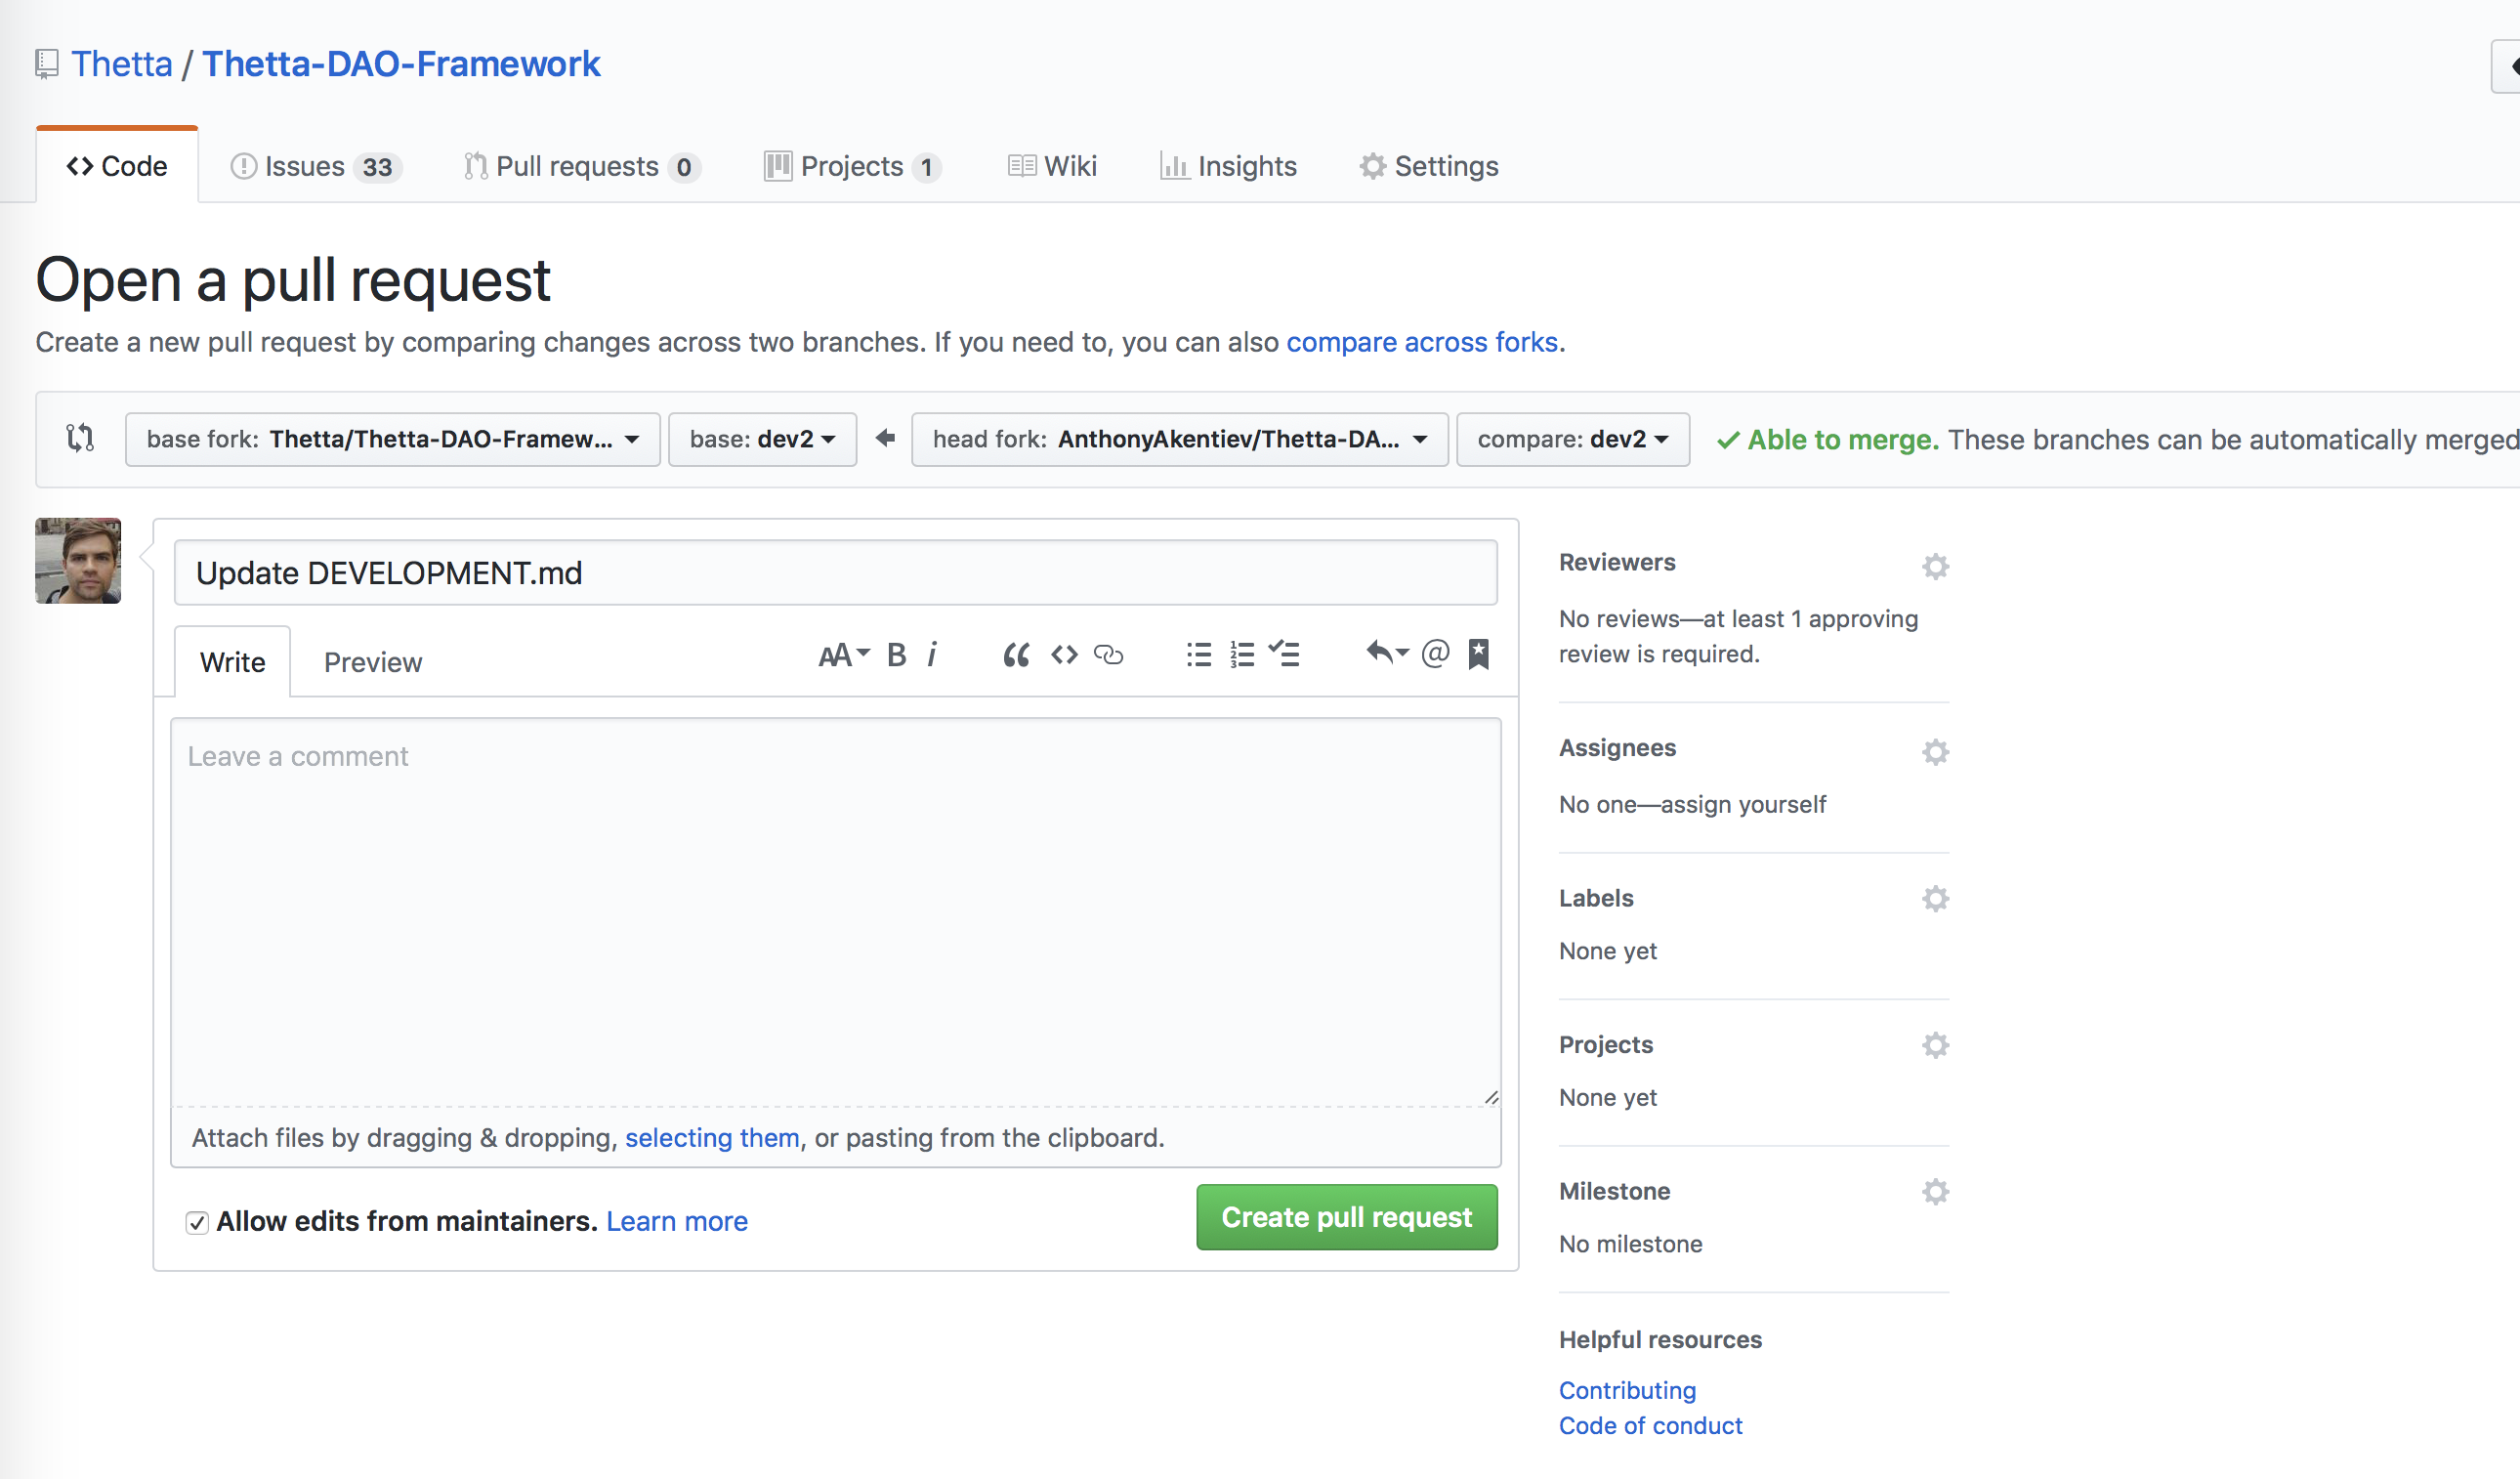Insert a bulleted list
The width and height of the screenshot is (2520, 1479).
pyautogui.click(x=1198, y=655)
